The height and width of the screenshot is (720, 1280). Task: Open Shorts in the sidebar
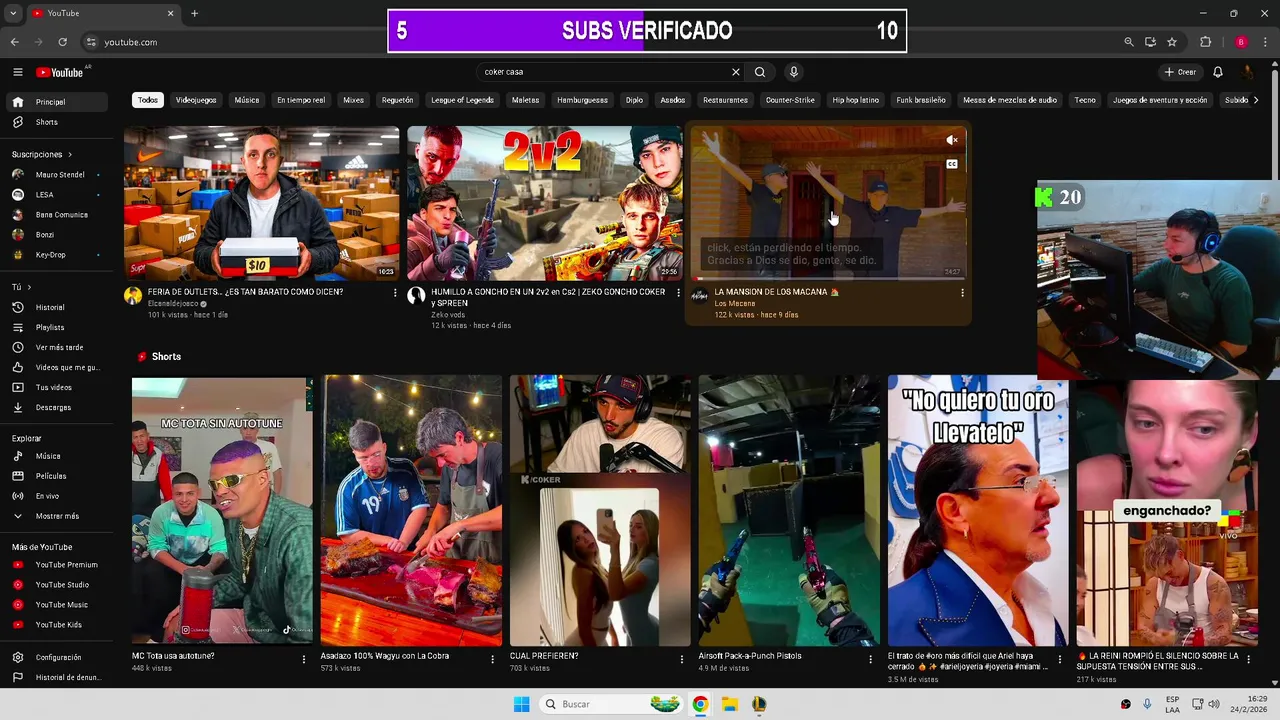point(58,122)
